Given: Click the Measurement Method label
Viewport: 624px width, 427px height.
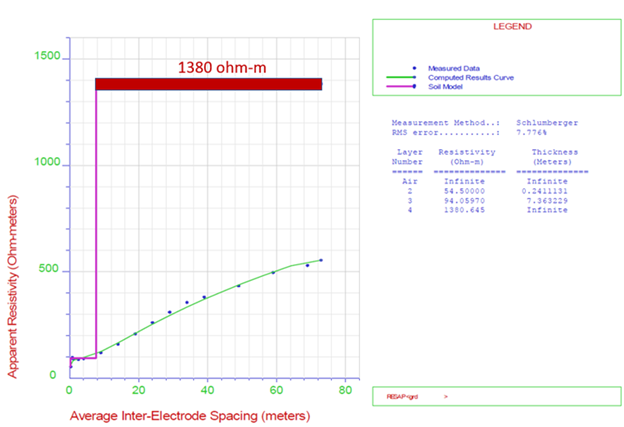Looking at the screenshot, I should tap(445, 123).
